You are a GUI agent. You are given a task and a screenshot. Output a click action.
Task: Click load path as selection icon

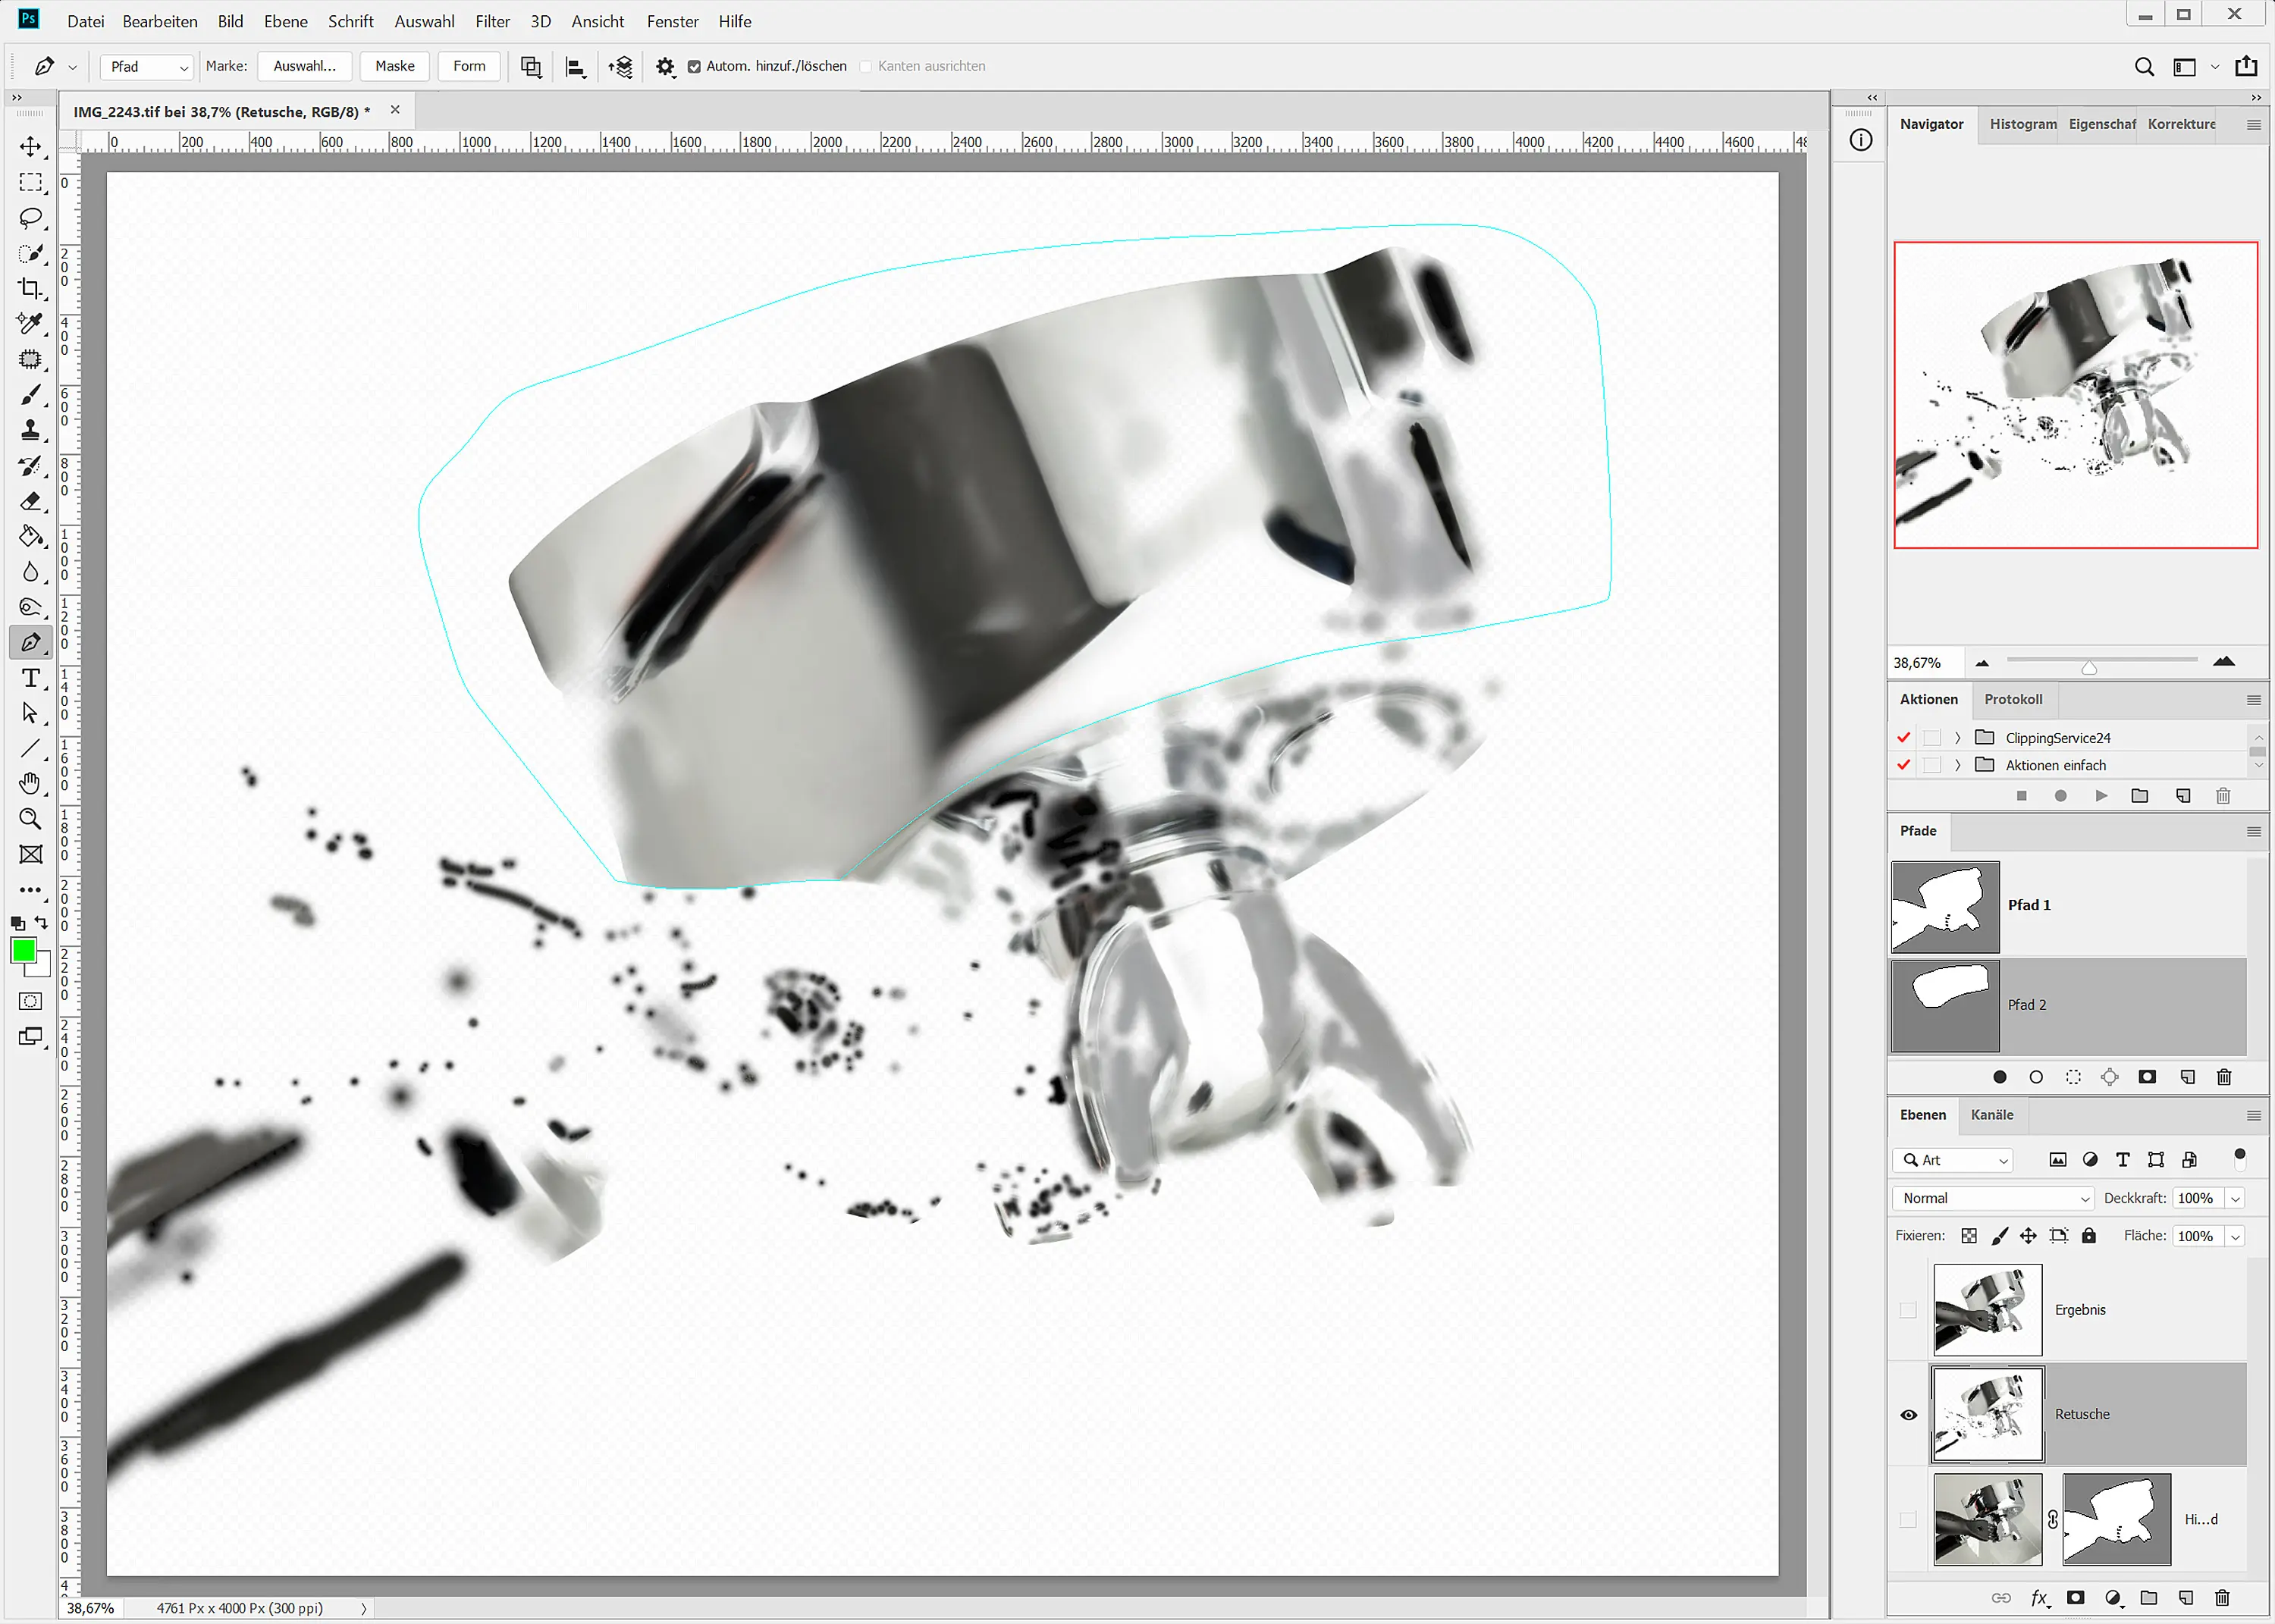click(2073, 1077)
